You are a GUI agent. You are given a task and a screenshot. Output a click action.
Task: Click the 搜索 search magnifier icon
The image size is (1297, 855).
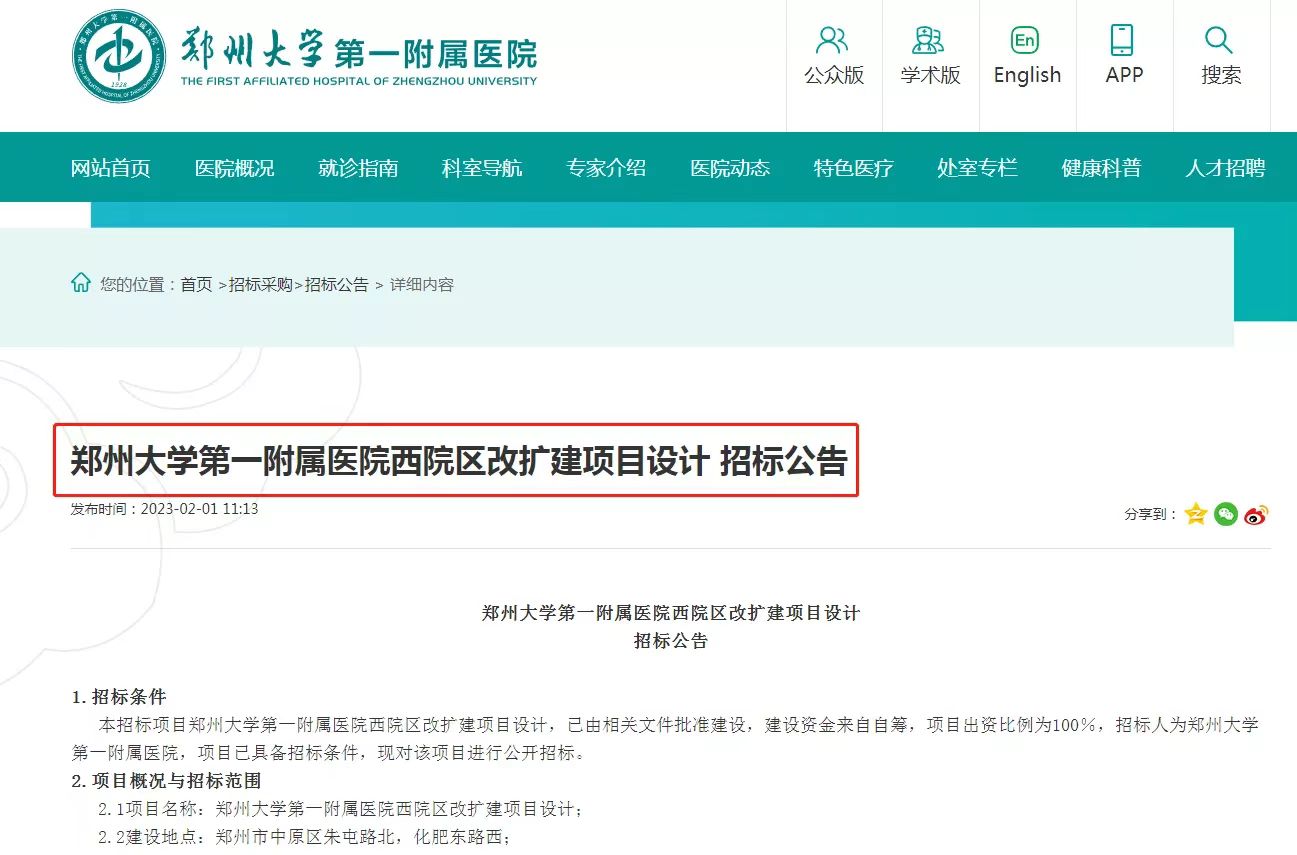click(x=1220, y=42)
